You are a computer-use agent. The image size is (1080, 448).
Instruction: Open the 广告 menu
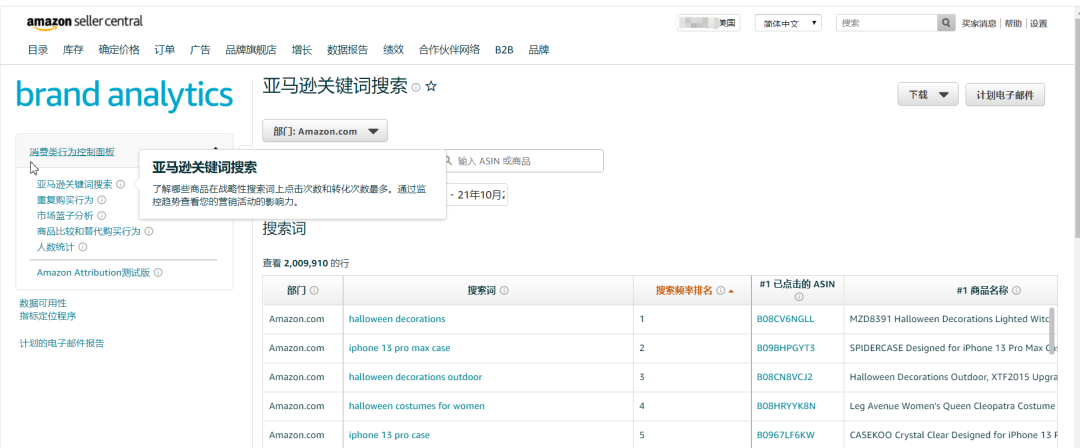point(200,50)
